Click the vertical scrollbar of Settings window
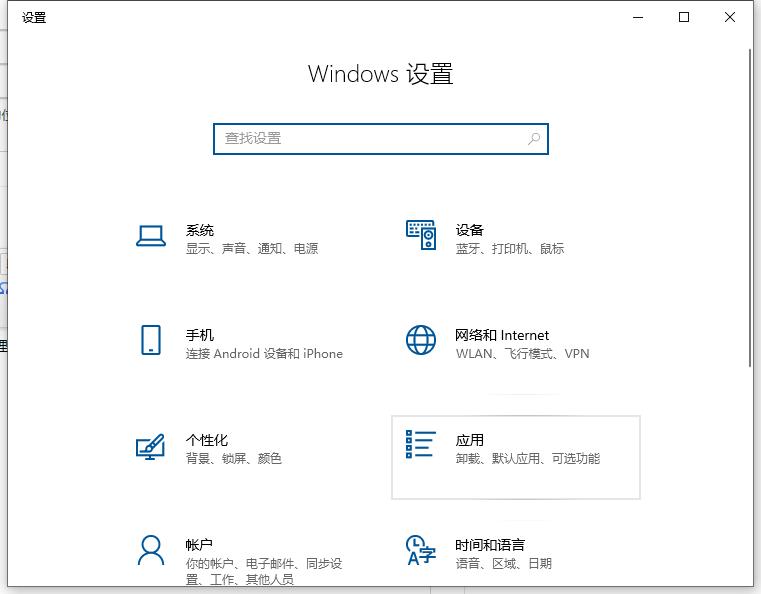 (750, 208)
